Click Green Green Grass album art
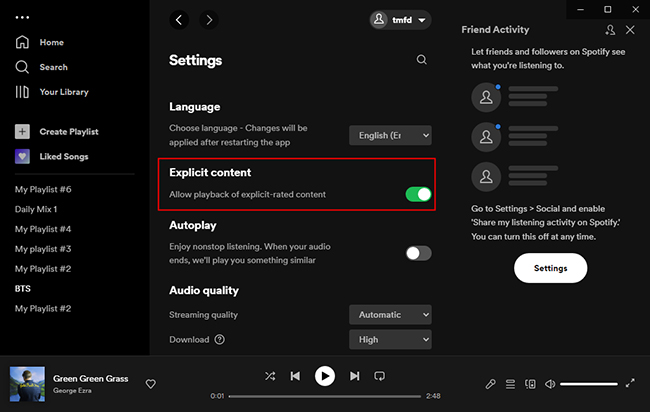 [x=27, y=384]
